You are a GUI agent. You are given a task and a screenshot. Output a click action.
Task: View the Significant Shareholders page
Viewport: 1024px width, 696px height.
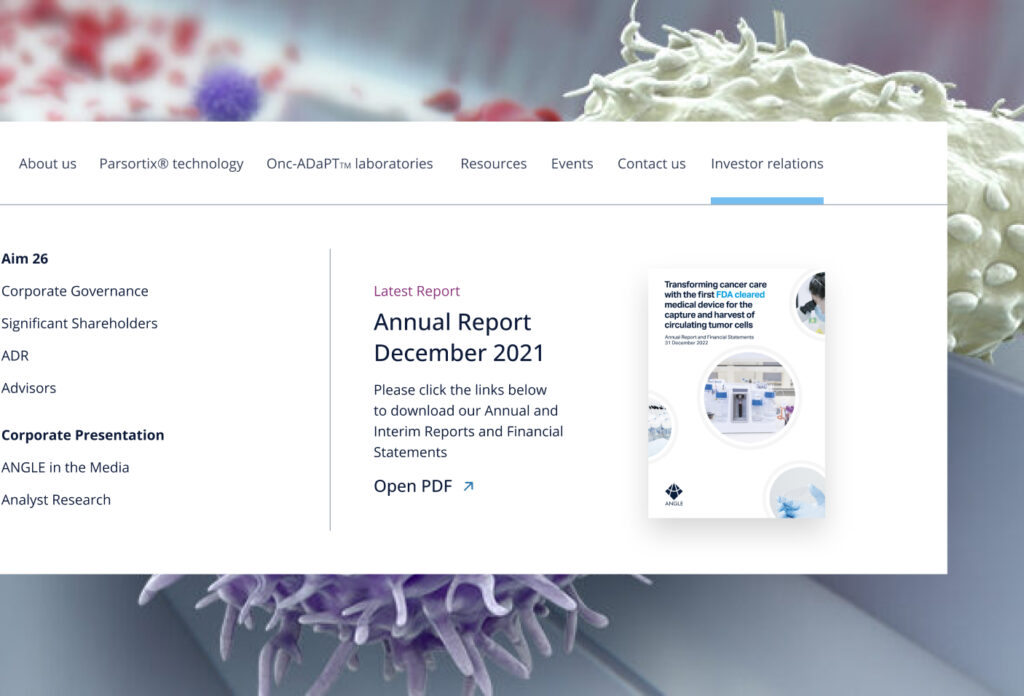[x=79, y=324]
